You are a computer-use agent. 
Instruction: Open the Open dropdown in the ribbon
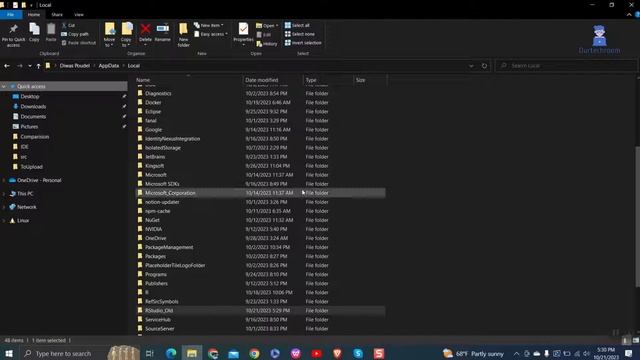pos(267,25)
